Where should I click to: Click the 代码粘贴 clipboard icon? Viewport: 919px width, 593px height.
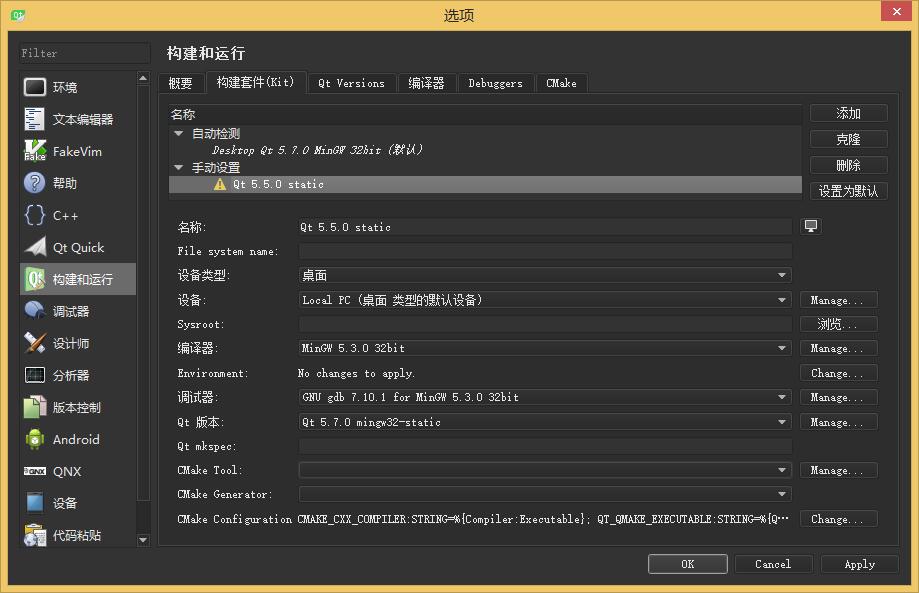[x=35, y=535]
